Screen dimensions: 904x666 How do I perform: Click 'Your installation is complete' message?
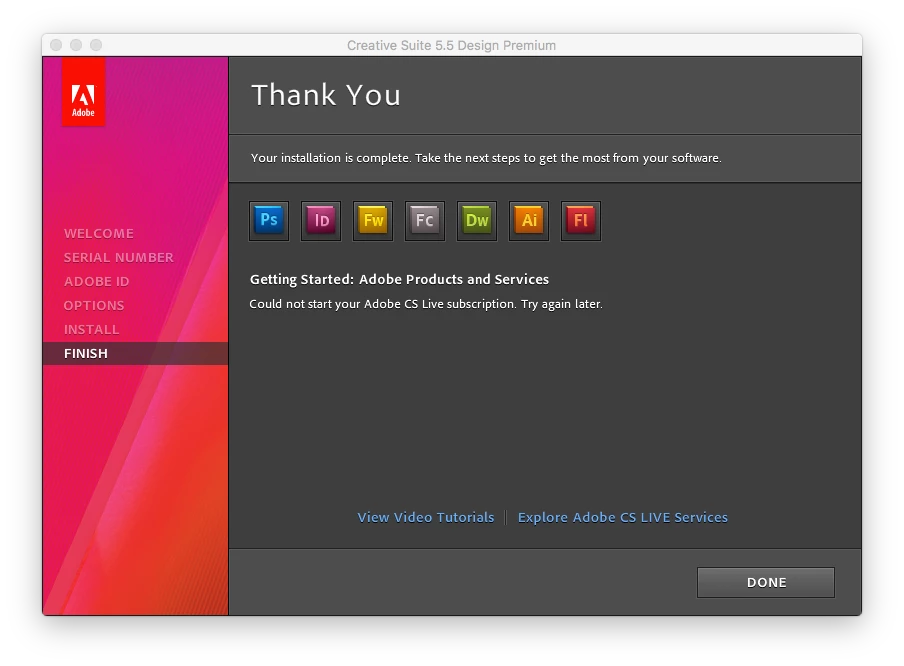coord(486,158)
